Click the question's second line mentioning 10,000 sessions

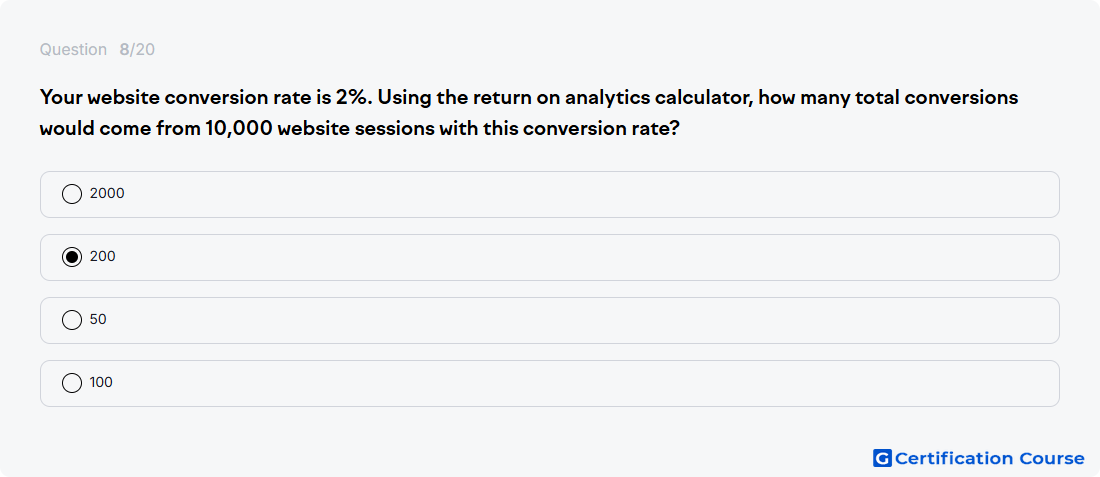pos(360,129)
